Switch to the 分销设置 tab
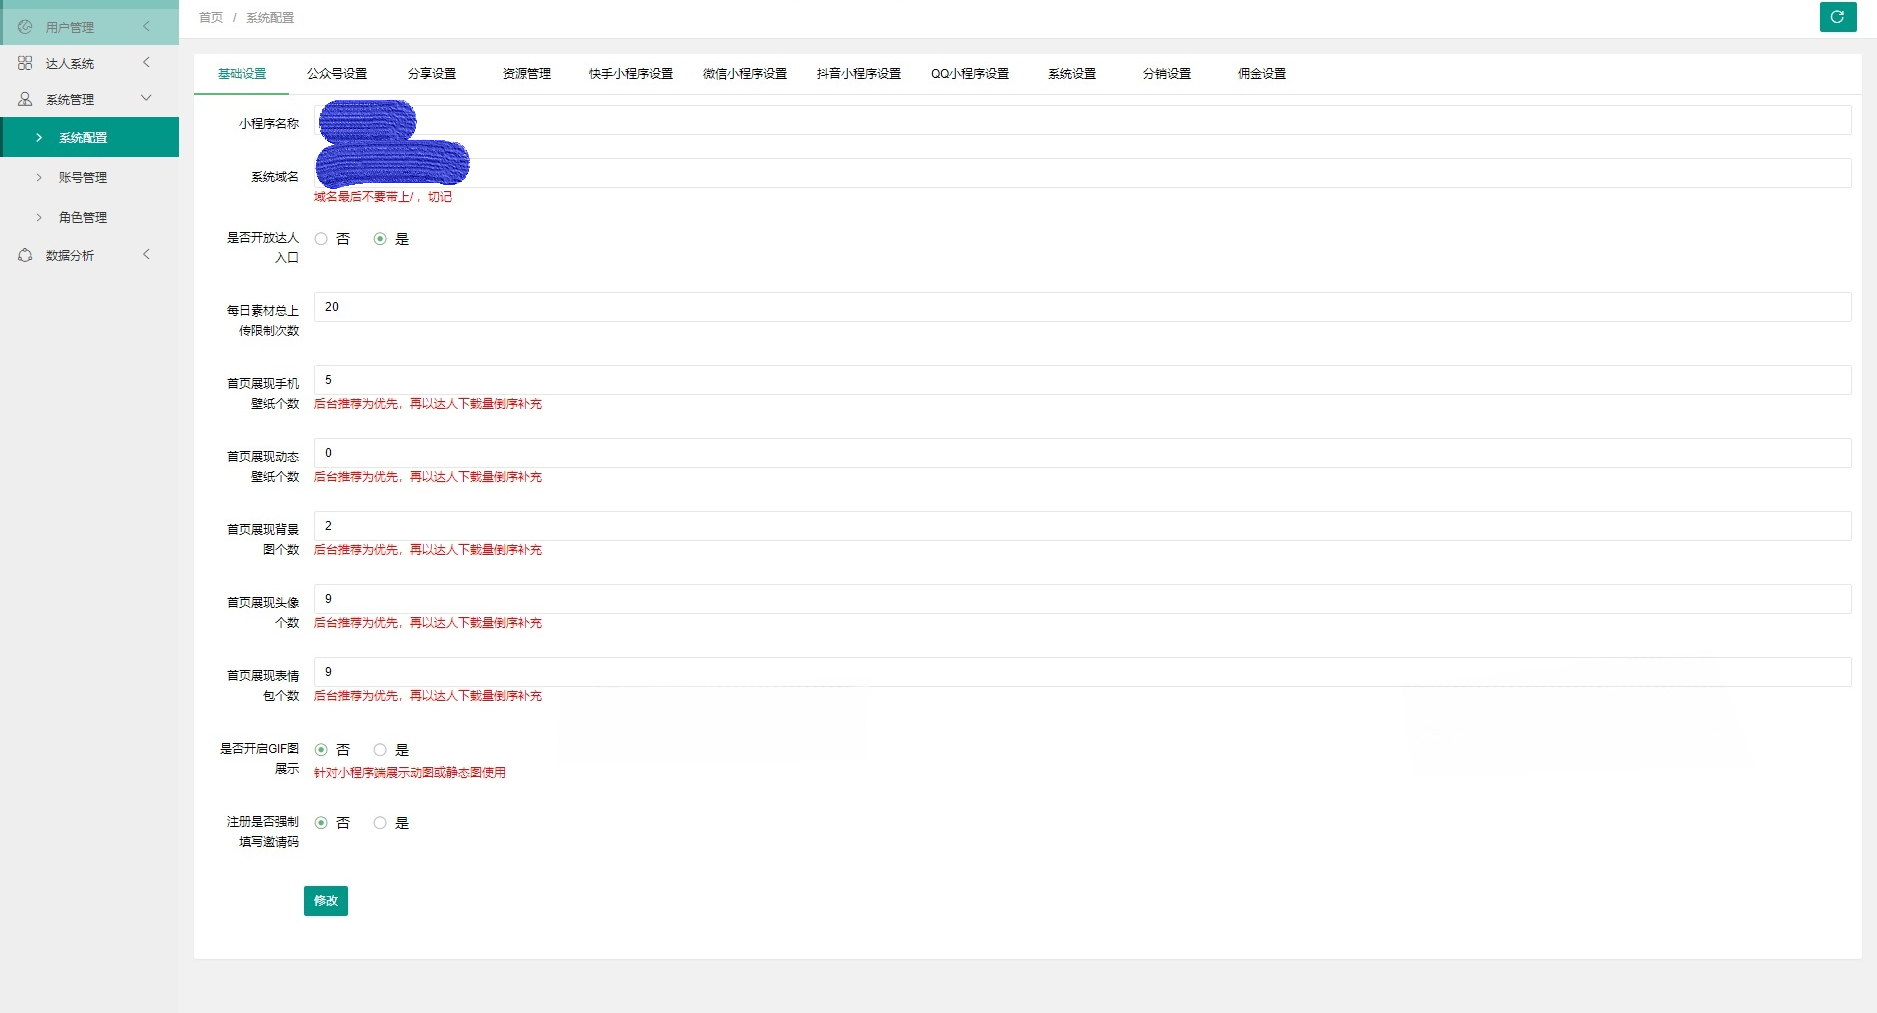 pyautogui.click(x=1166, y=73)
